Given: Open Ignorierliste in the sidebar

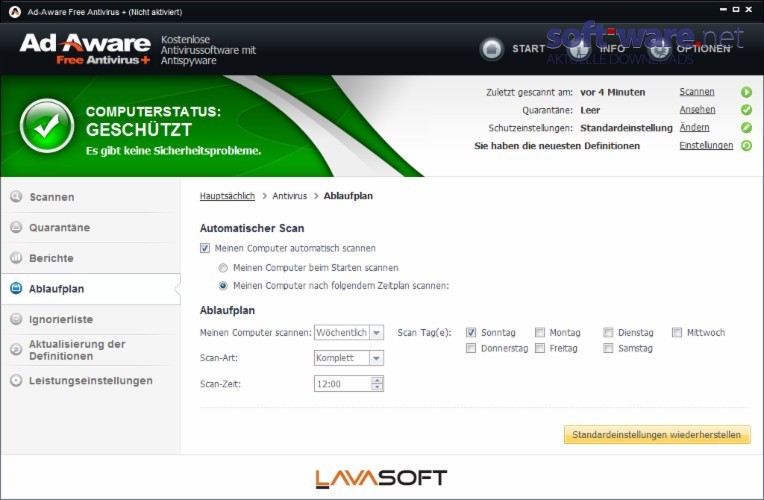Looking at the screenshot, I should pyautogui.click(x=91, y=320).
